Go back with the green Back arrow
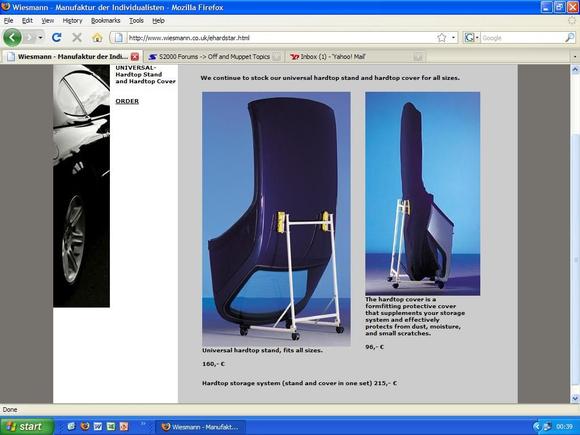This screenshot has height=435, width=580. click(12, 37)
